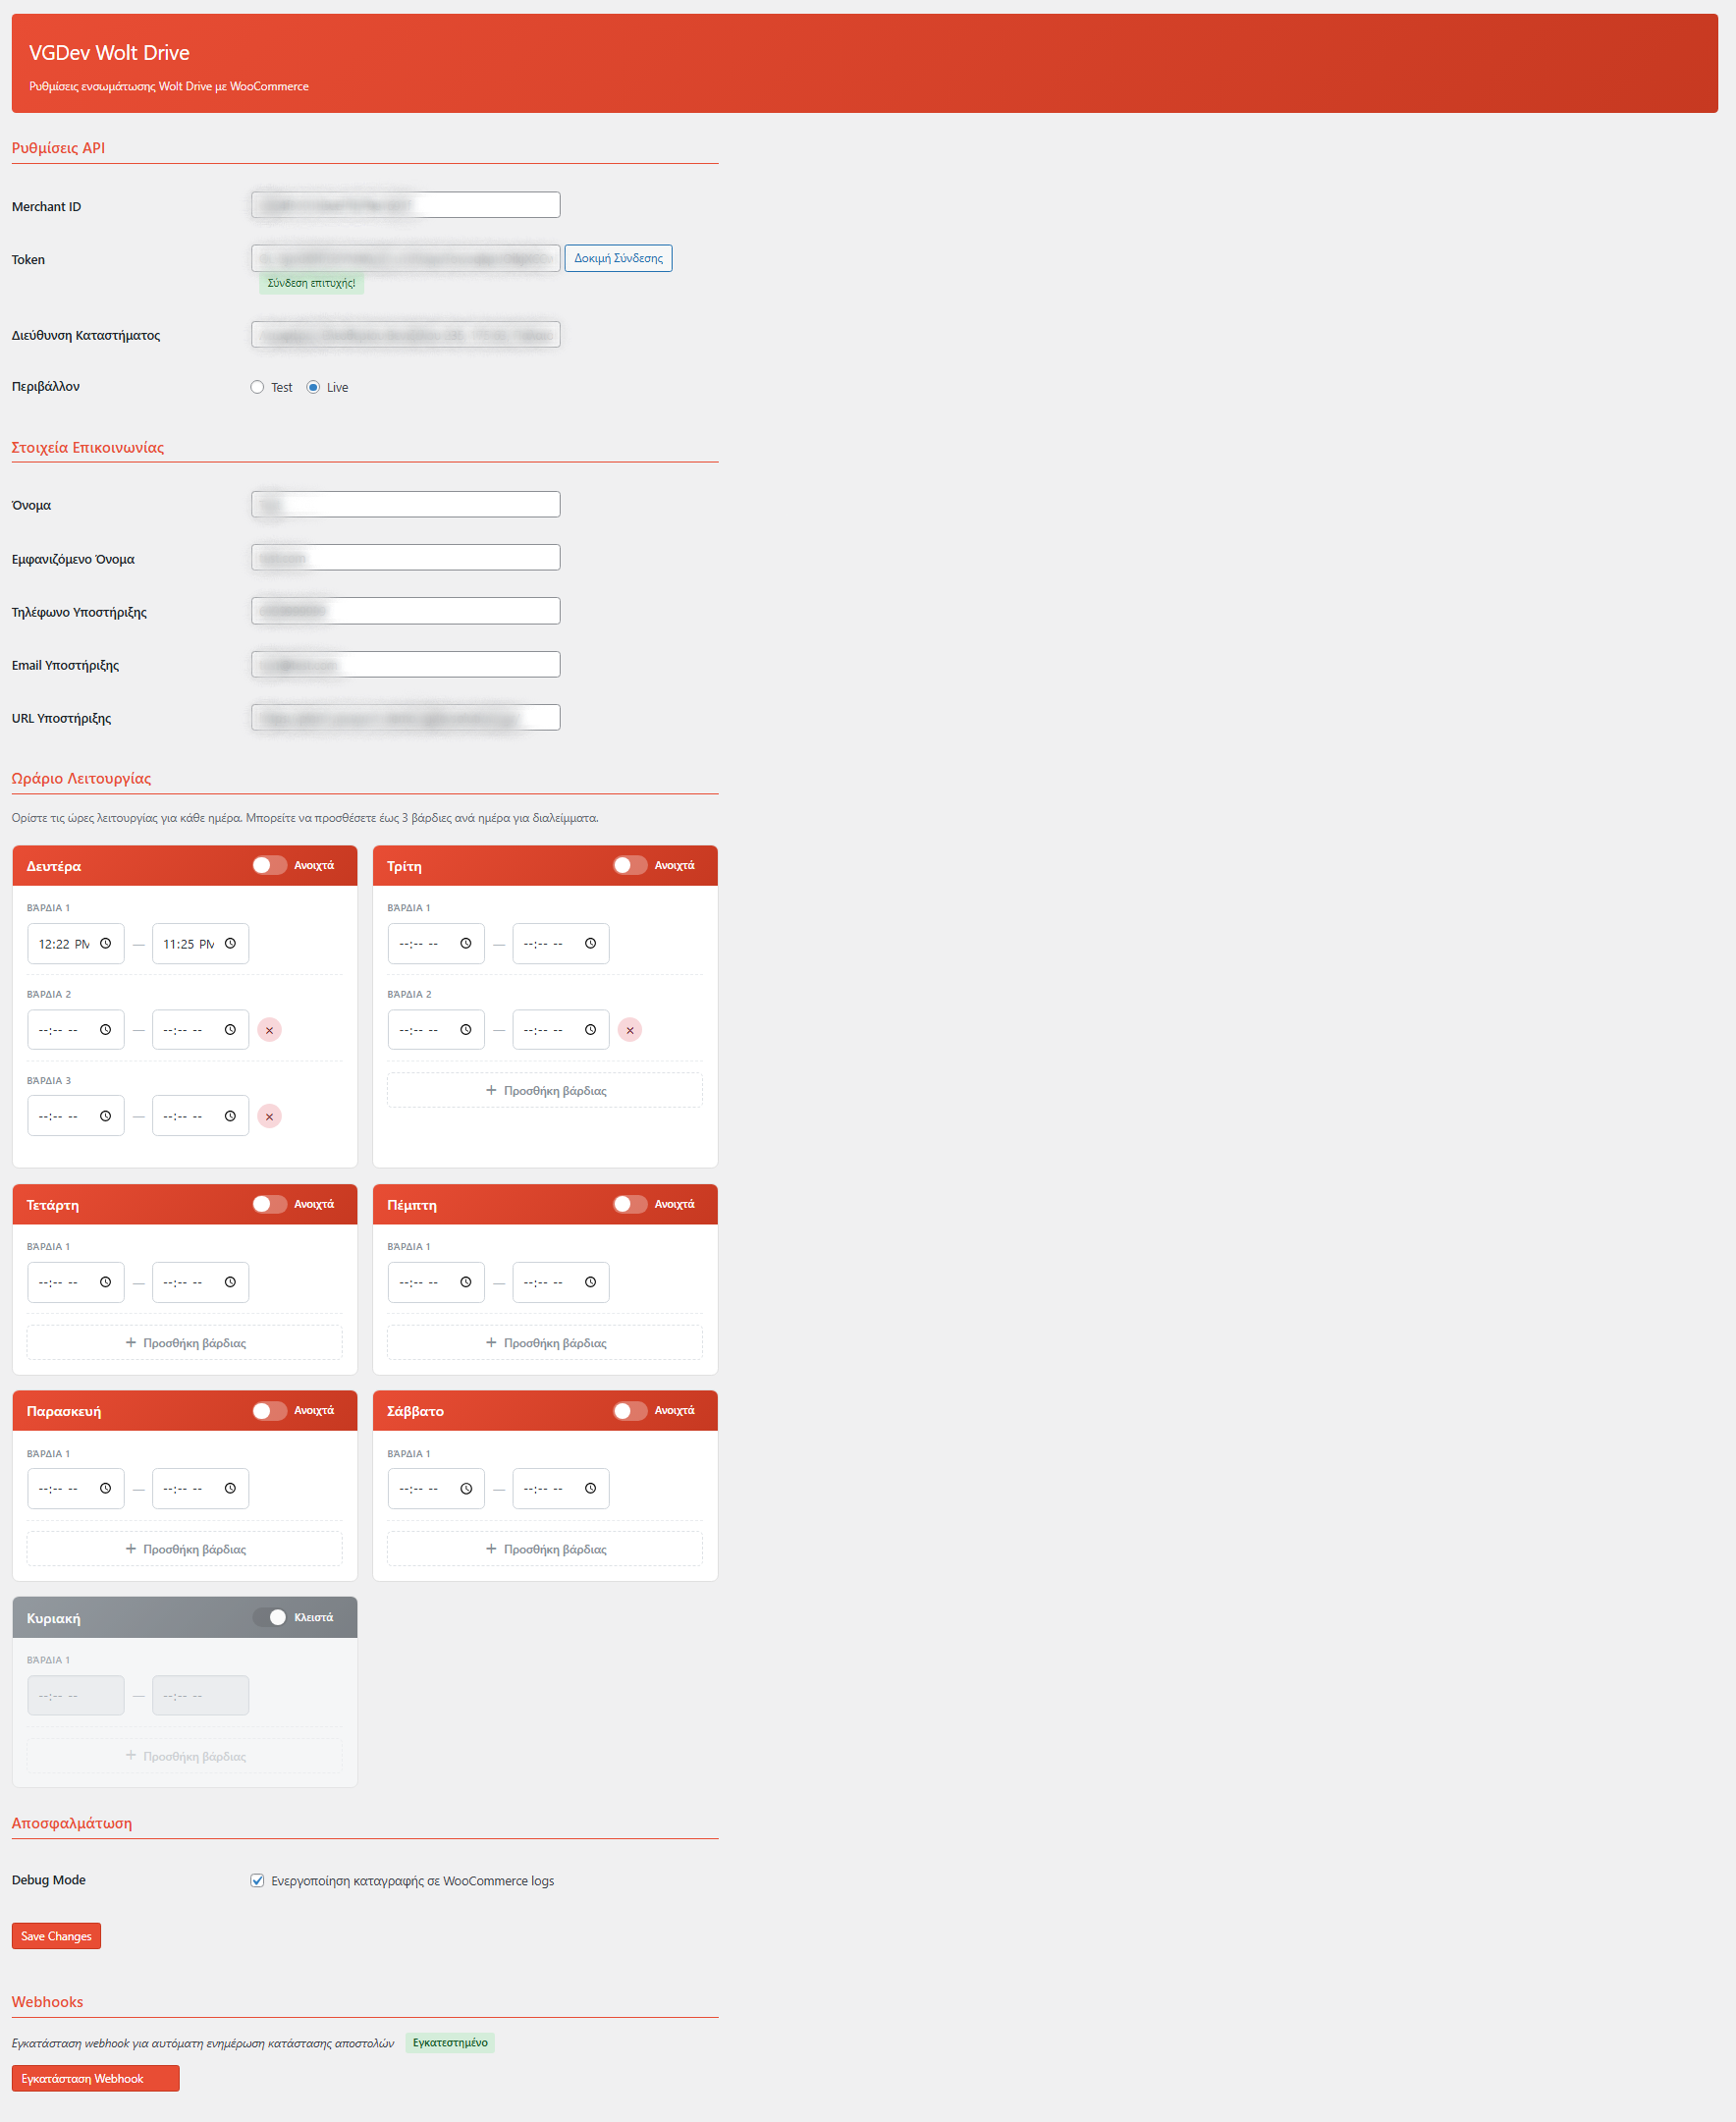This screenshot has width=1736, height=2122.
Task: Toggle Sunday from closed to open
Action: click(x=269, y=1617)
